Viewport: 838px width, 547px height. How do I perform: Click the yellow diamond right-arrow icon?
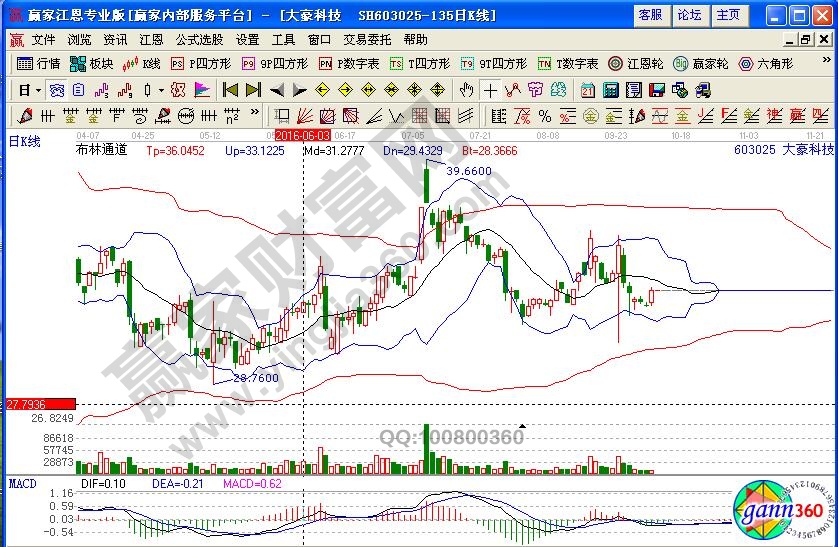346,90
